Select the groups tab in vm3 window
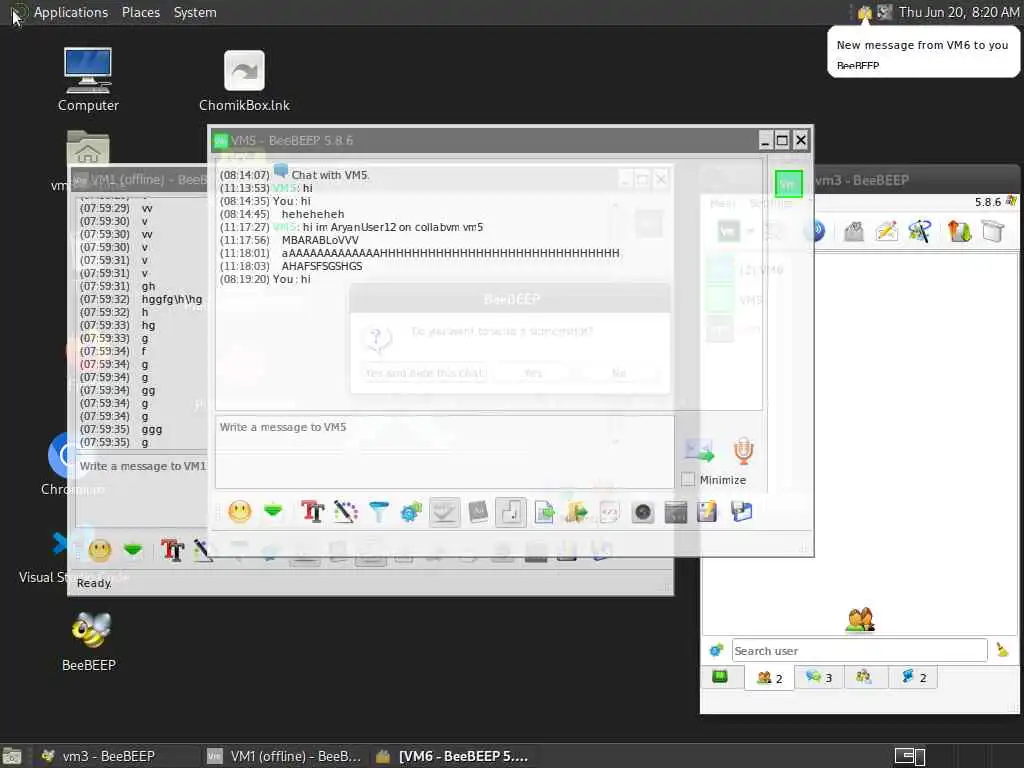This screenshot has width=1024, height=768. pyautogui.click(x=864, y=677)
